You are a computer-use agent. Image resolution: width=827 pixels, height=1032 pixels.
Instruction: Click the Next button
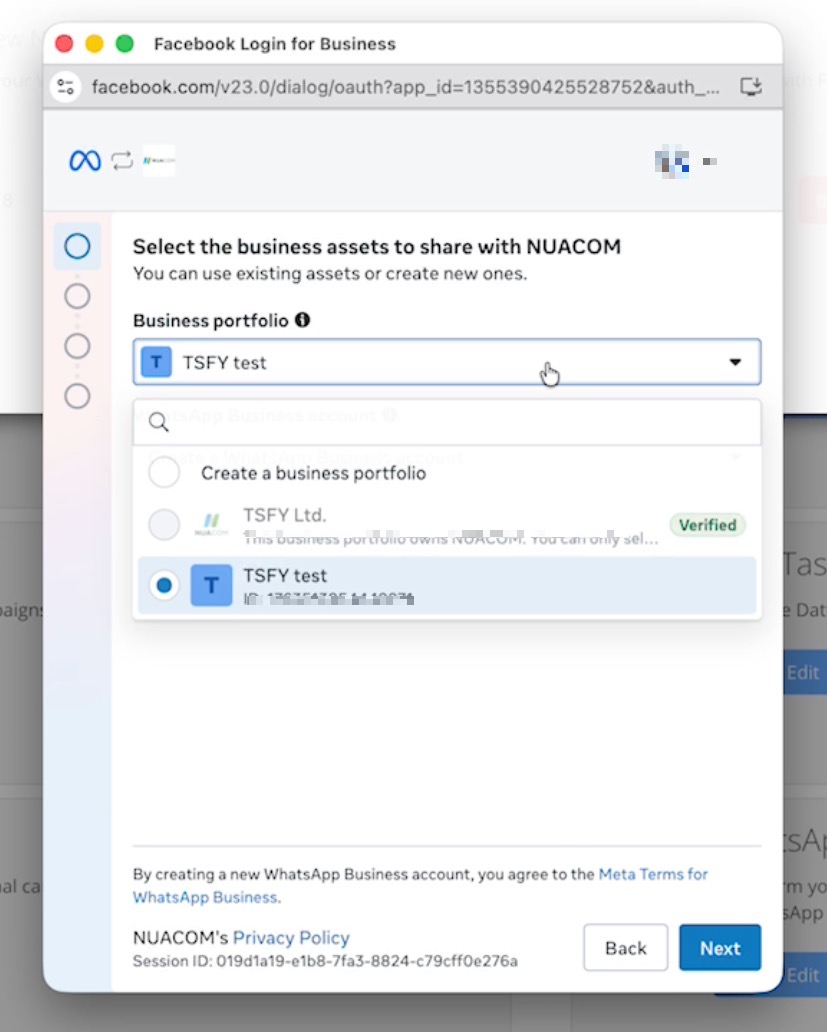pos(720,948)
